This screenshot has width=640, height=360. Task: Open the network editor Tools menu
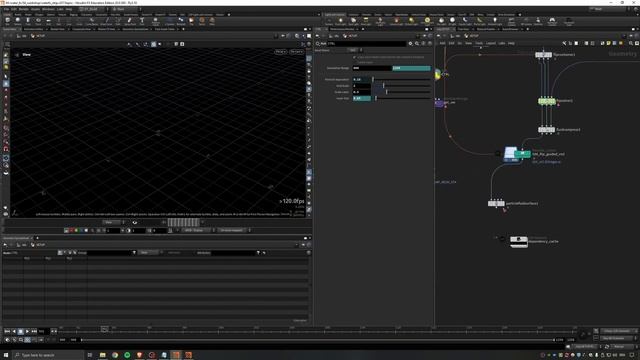[x=479, y=43]
